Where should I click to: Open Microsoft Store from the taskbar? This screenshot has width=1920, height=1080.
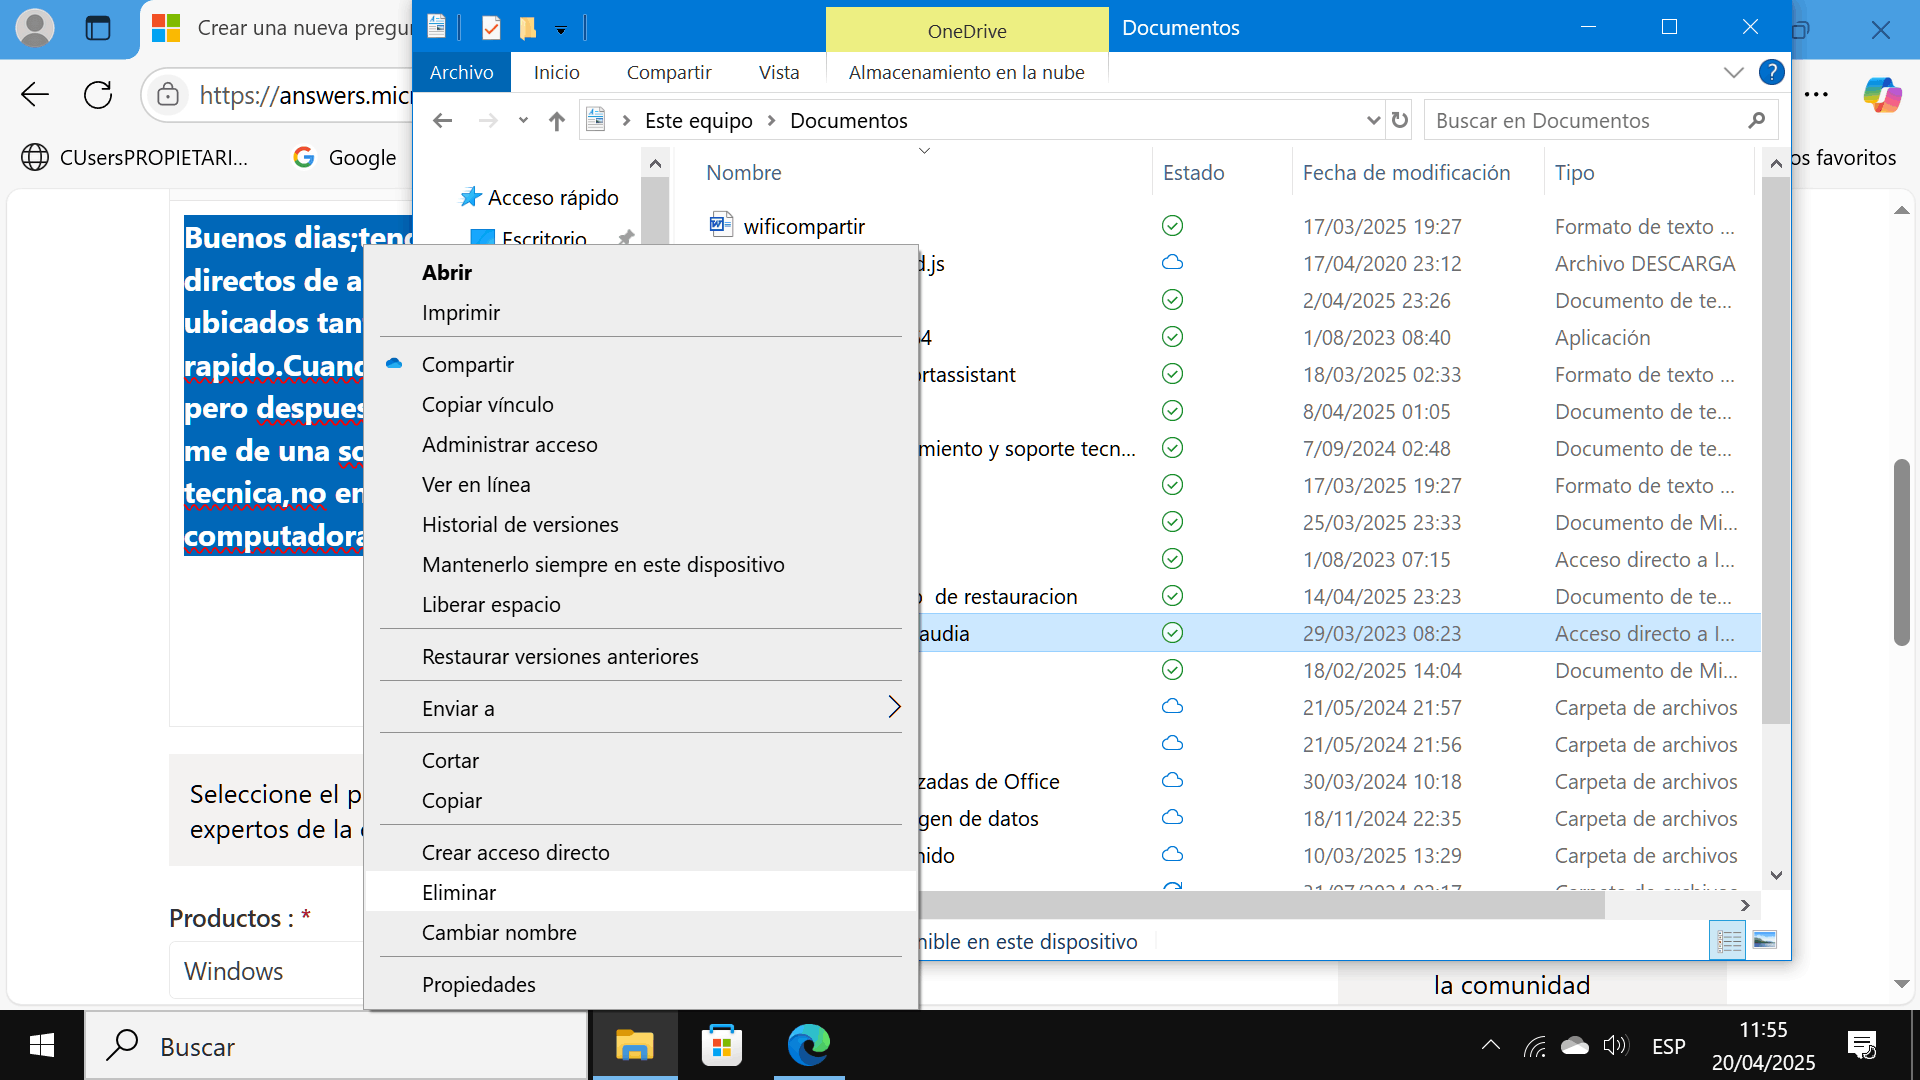coord(721,1046)
